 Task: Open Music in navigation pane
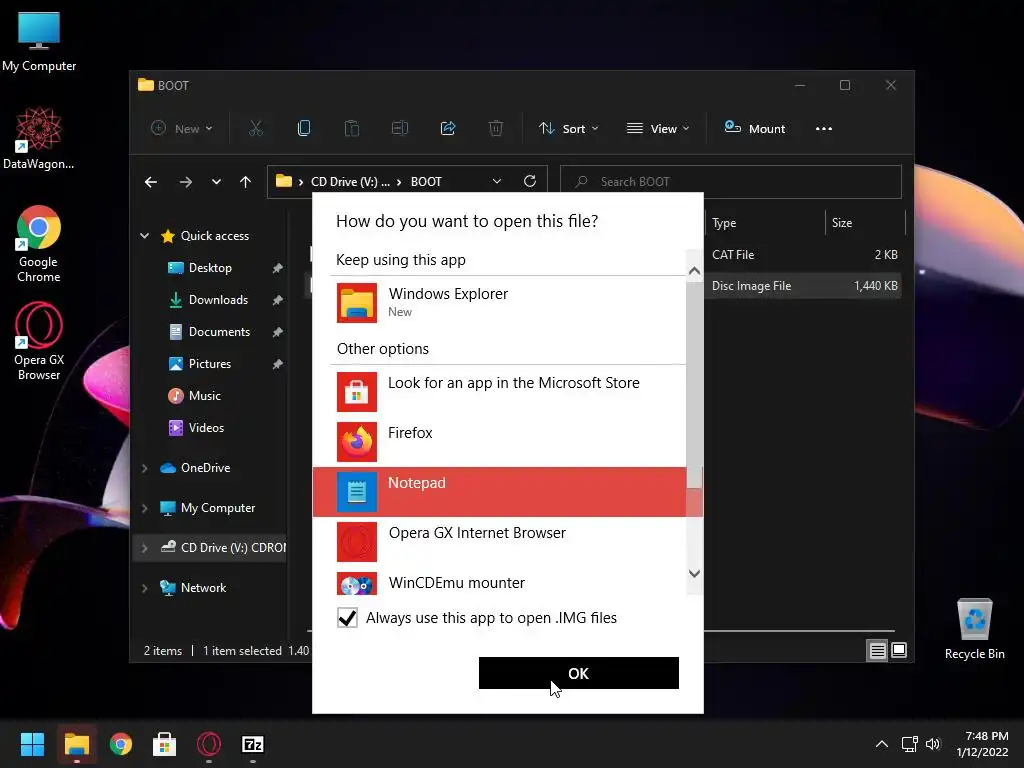204,396
